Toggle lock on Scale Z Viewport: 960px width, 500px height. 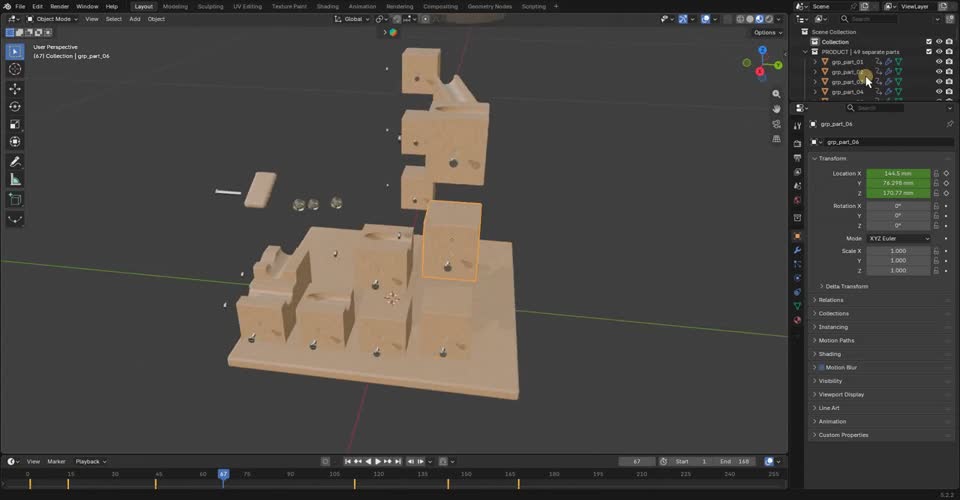point(936,271)
